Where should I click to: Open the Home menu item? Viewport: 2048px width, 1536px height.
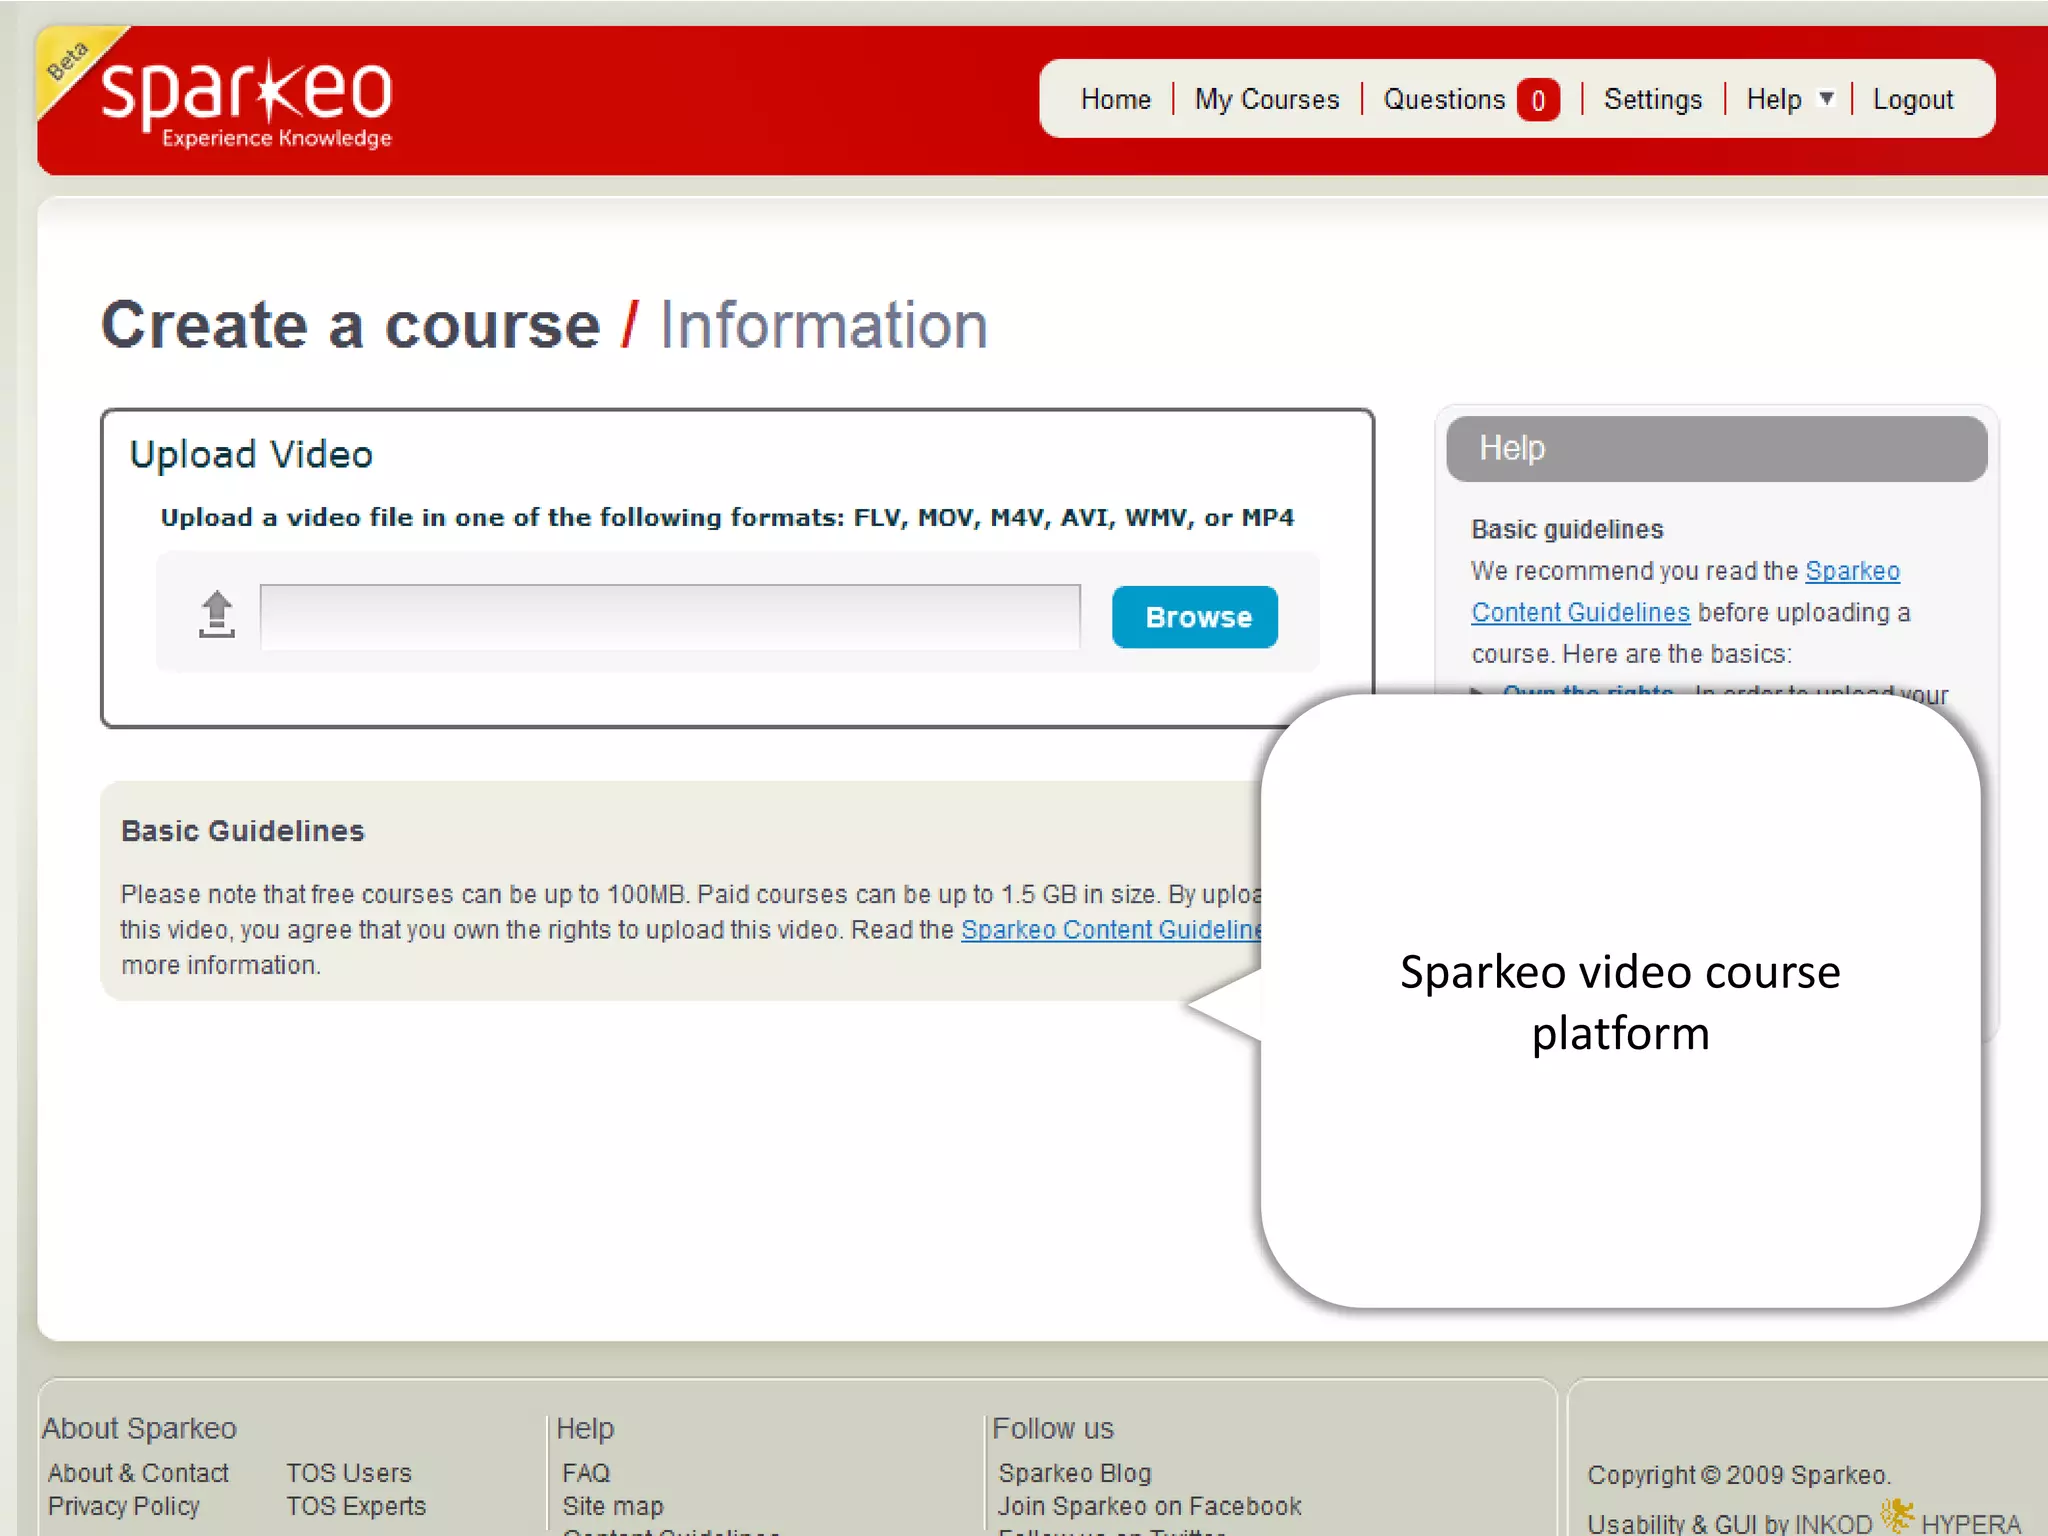pyautogui.click(x=1115, y=99)
